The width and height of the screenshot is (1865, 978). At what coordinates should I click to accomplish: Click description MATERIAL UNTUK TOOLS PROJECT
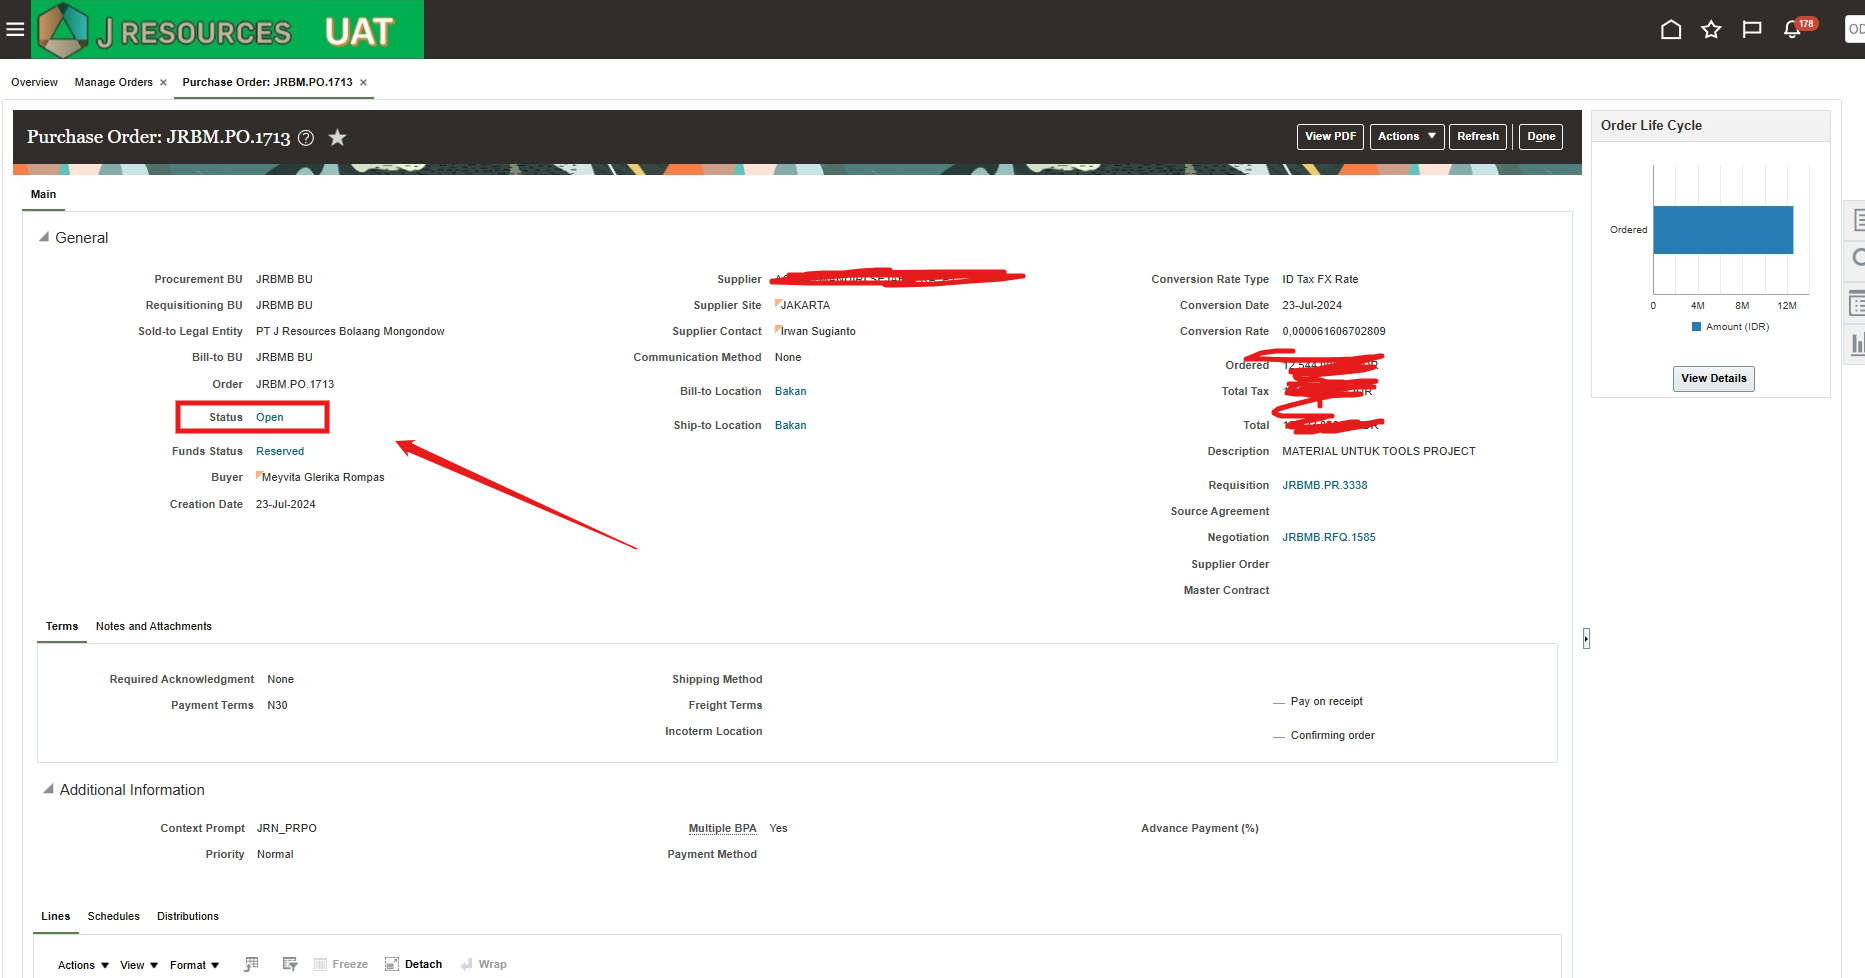pyautogui.click(x=1378, y=451)
